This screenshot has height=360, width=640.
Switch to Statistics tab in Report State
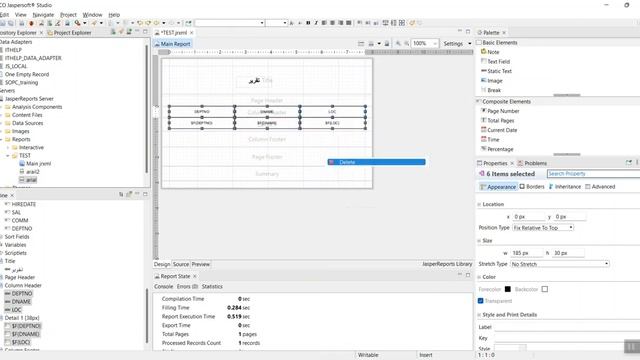(x=212, y=287)
